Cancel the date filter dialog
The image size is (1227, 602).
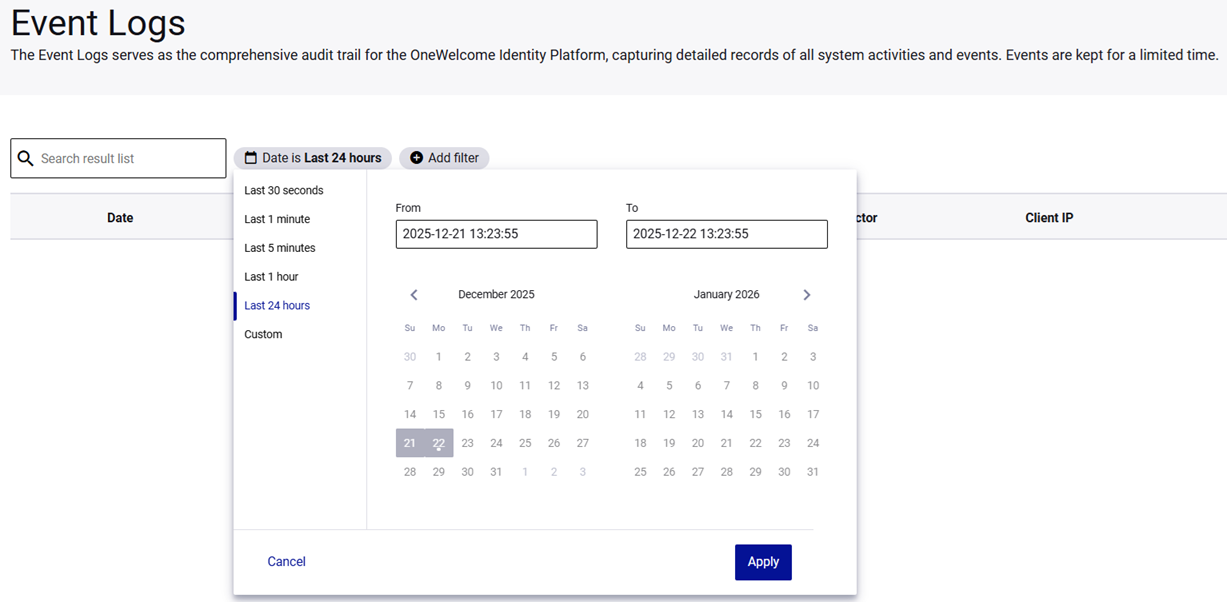tap(286, 562)
